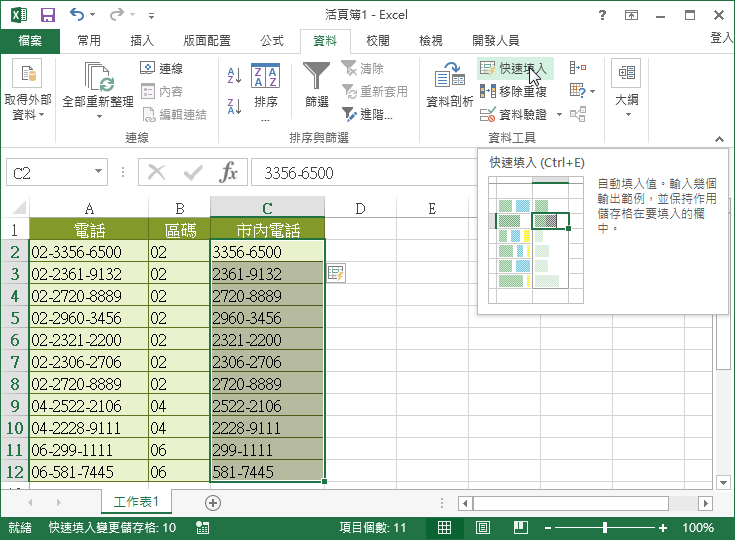Click the Save icon in quick access toolbar
Image resolution: width=735 pixels, height=540 pixels.
pos(47,15)
